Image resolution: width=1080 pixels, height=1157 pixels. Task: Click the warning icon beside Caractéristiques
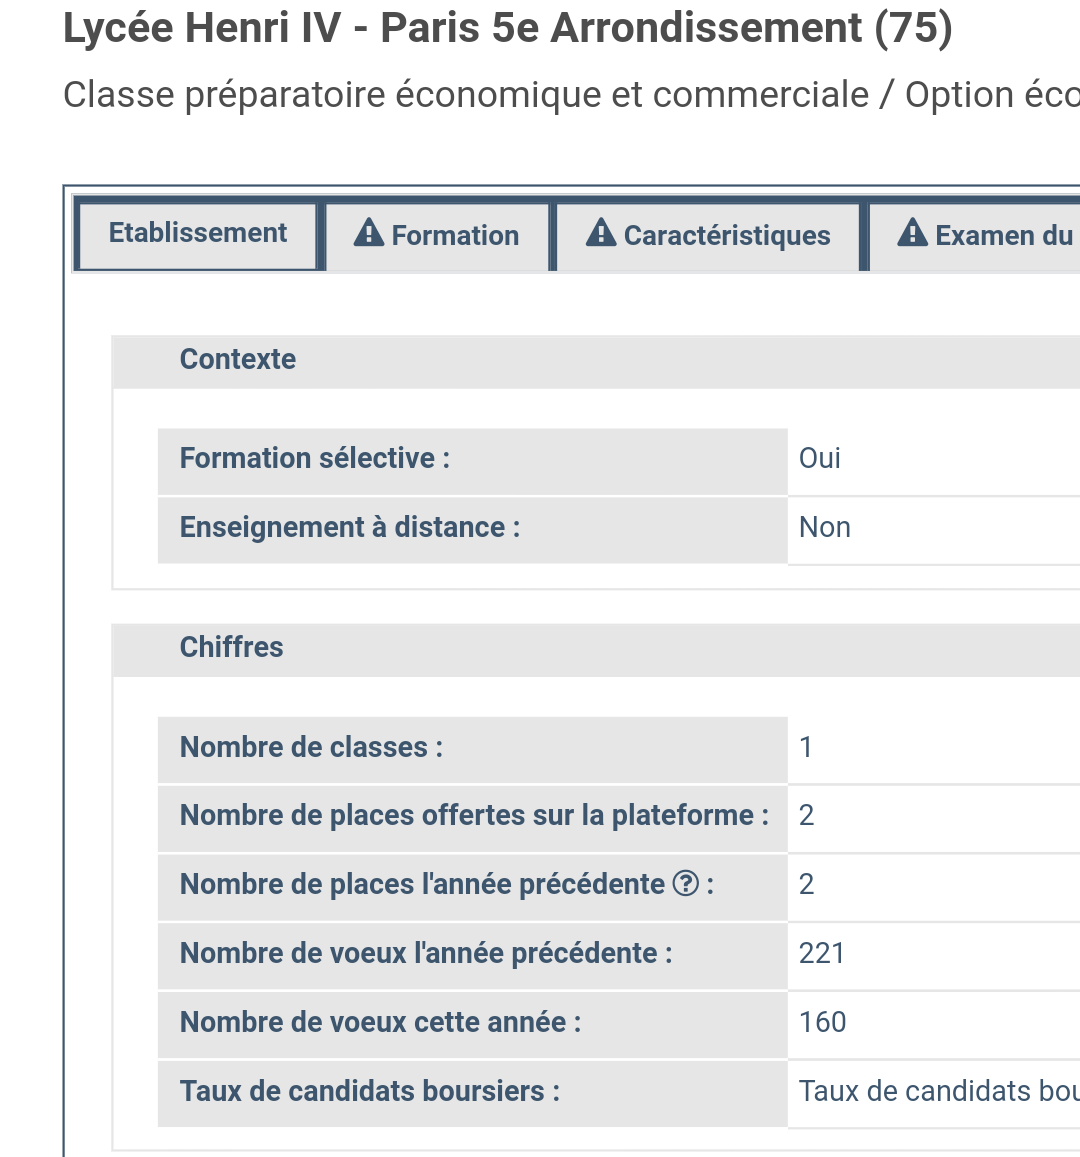(x=600, y=233)
